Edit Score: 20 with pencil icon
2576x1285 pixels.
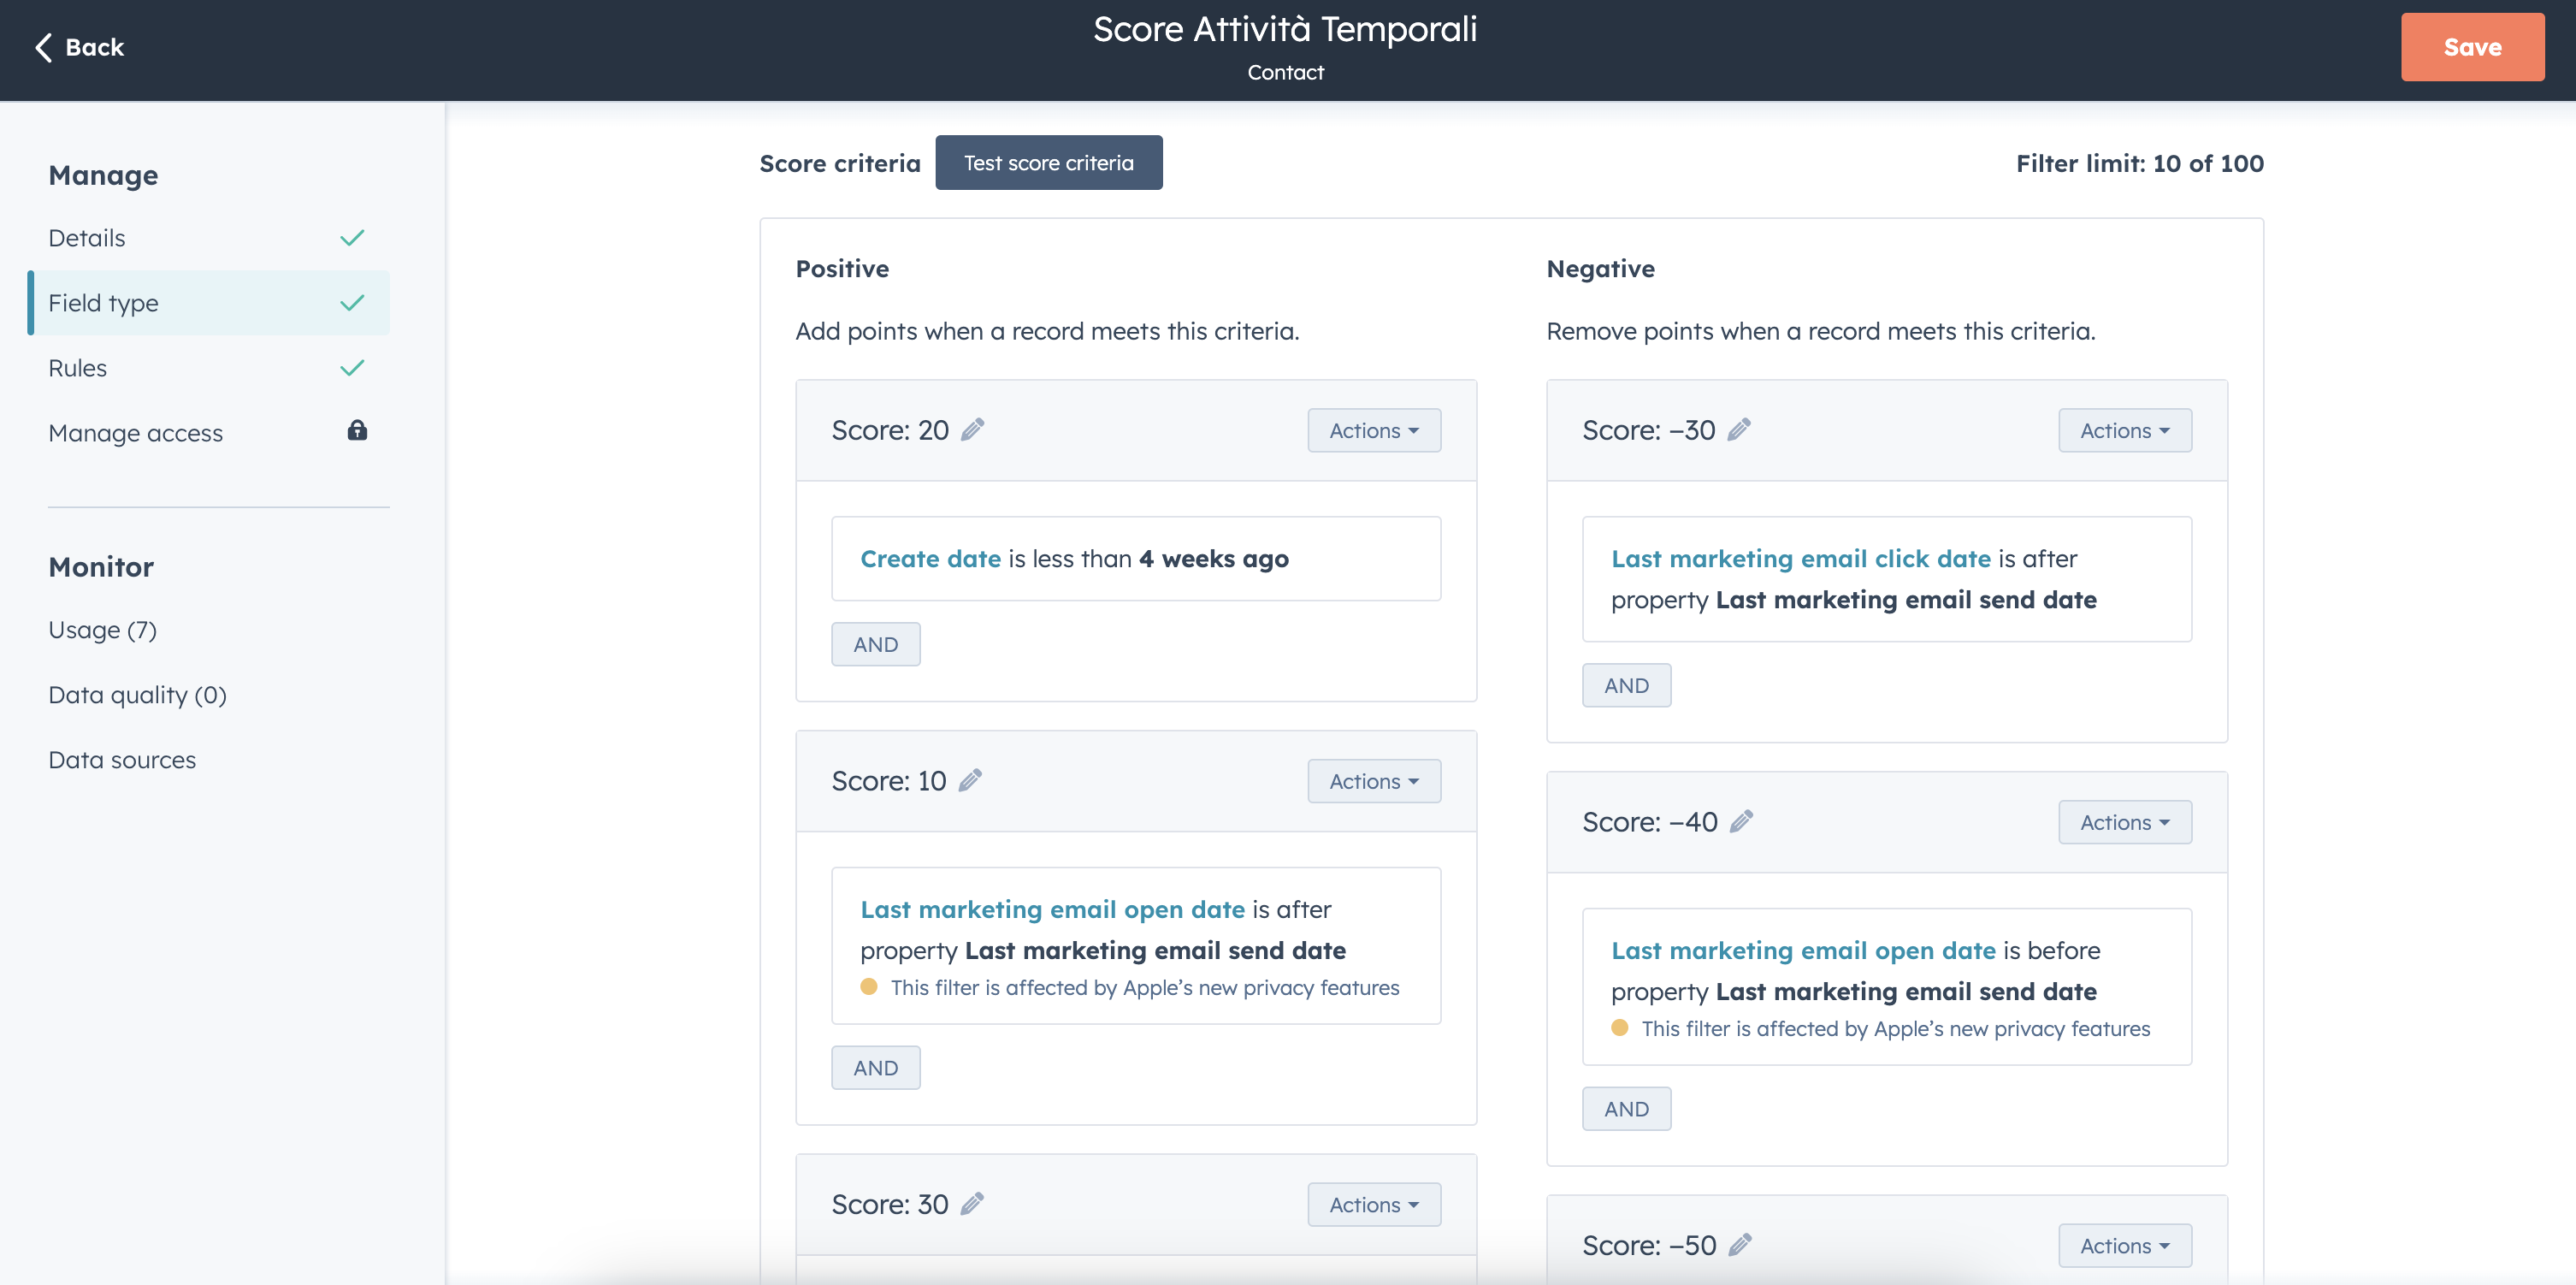click(x=972, y=429)
